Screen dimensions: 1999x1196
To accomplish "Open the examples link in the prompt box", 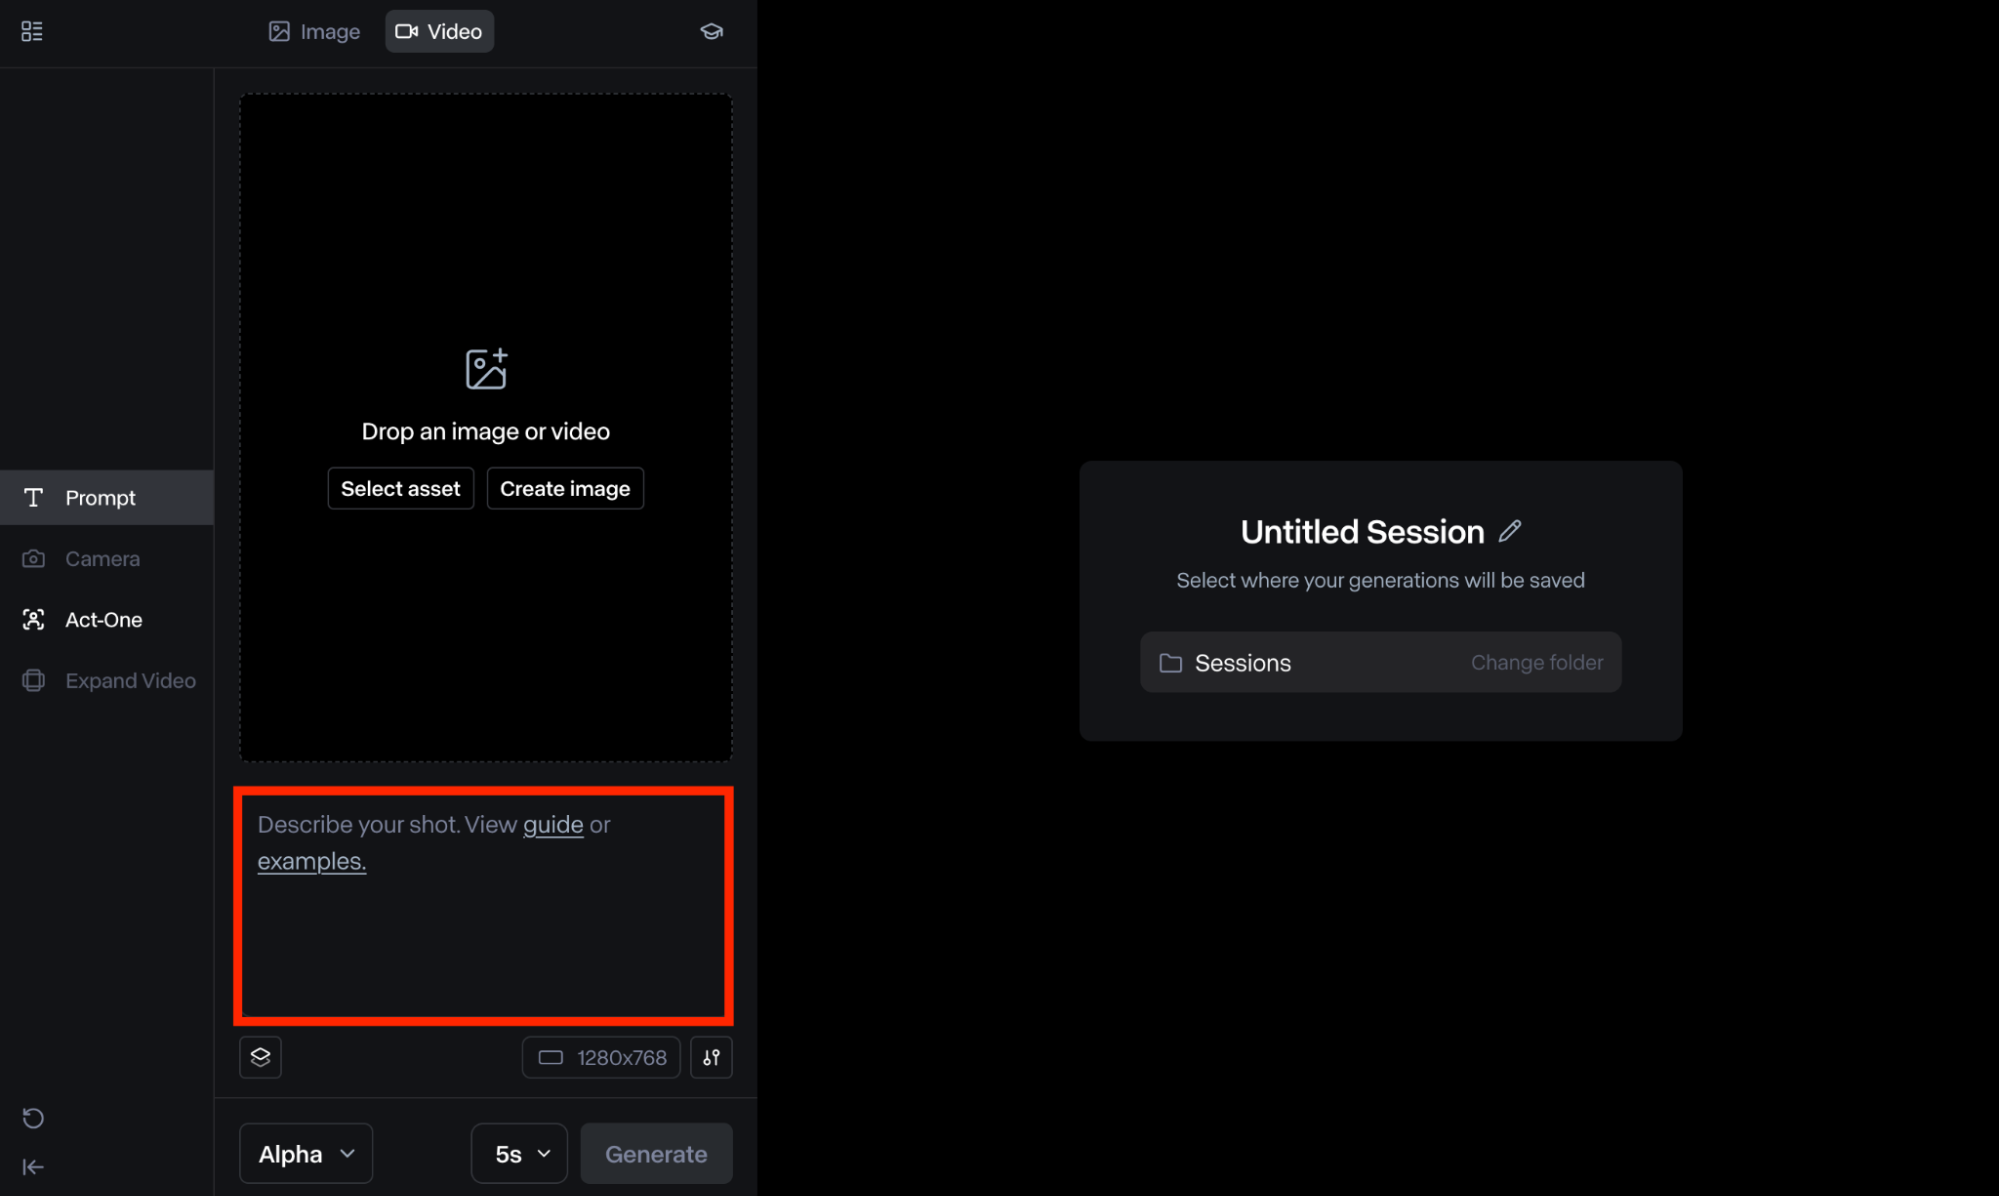I will pos(312,861).
